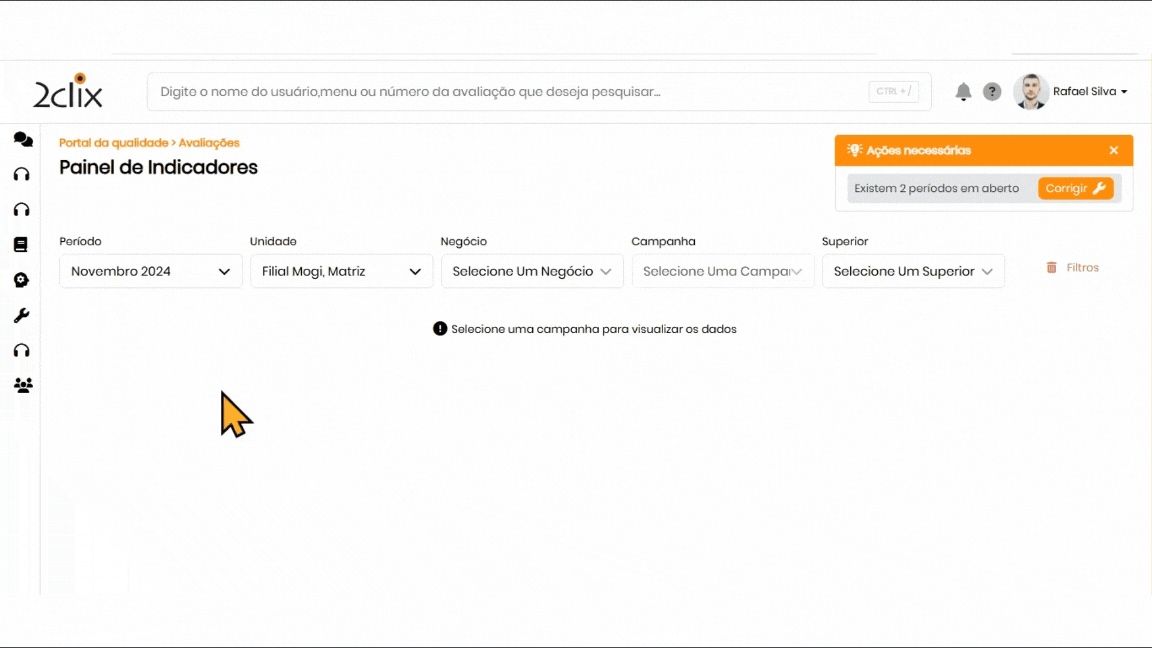Open help via question mark icon
Screen dimensions: 1152x648
click(x=992, y=92)
